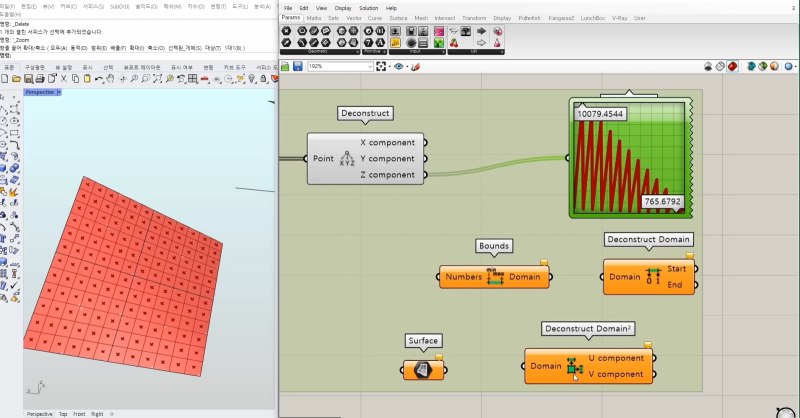Click the Bounds component min-max icon
Image resolution: width=800 pixels, height=418 pixels.
pos(496,276)
